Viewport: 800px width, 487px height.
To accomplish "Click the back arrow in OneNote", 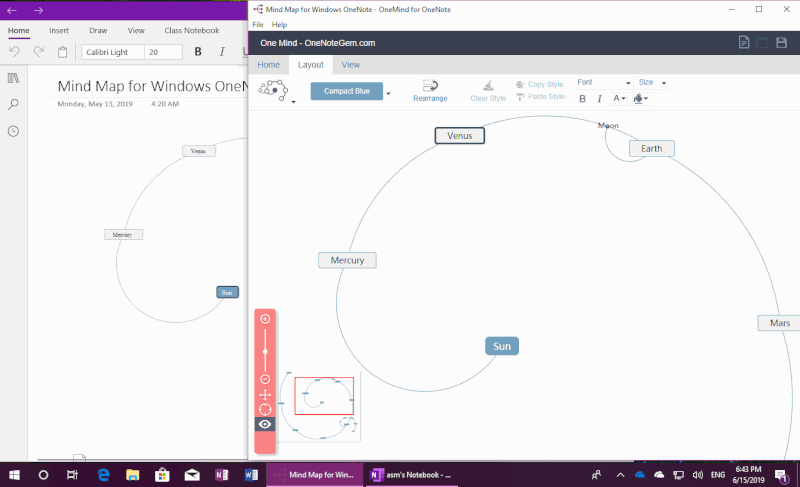I will (12, 10).
